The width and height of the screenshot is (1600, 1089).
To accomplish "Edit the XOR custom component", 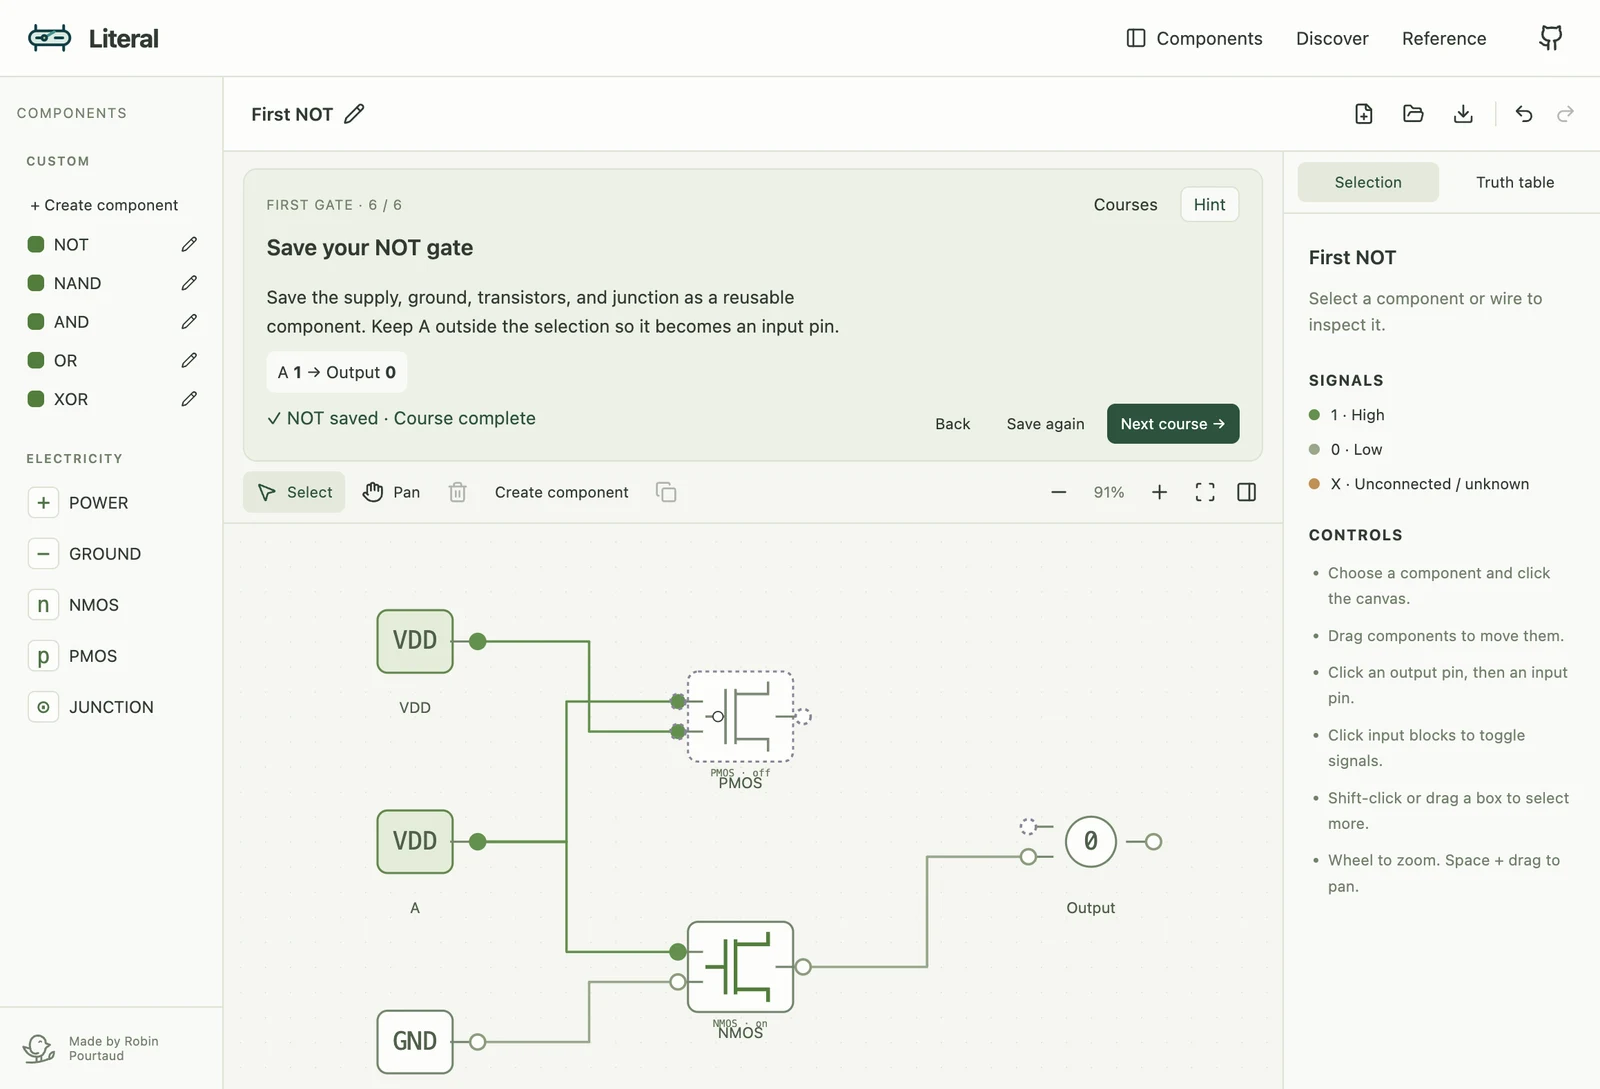I will tap(189, 399).
